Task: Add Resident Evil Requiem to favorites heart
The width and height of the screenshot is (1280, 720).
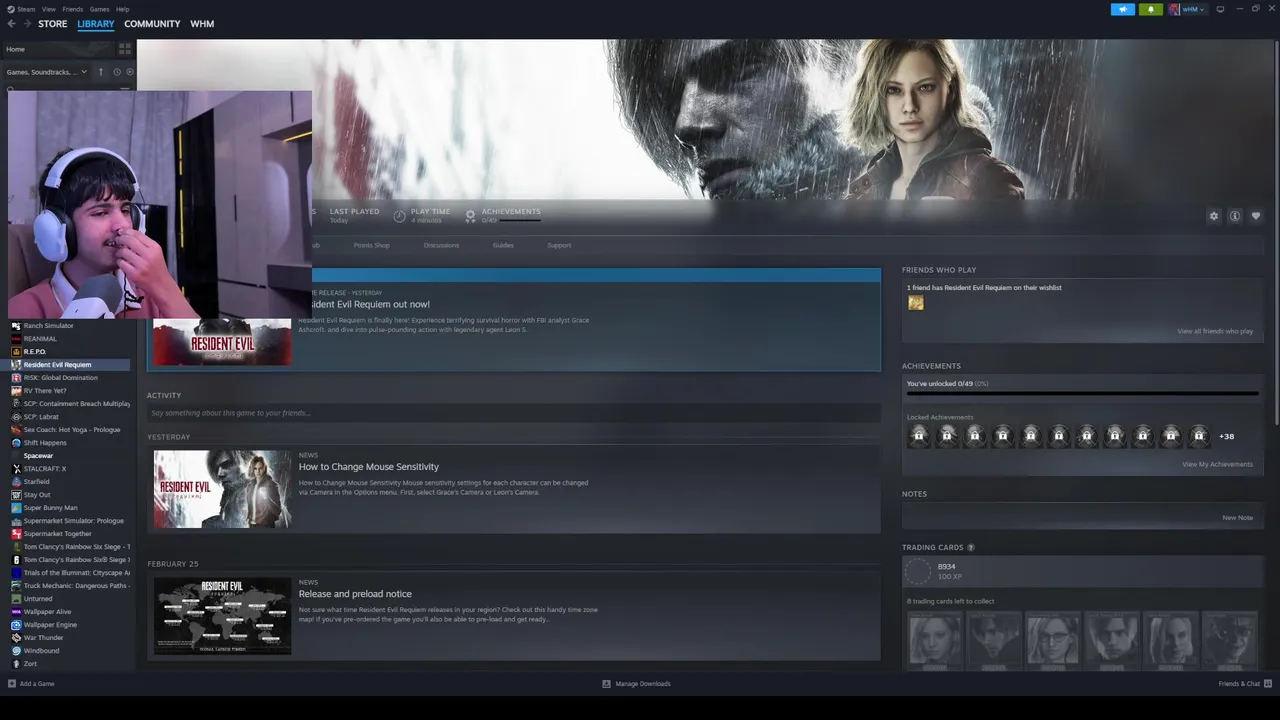Action: tap(1256, 216)
